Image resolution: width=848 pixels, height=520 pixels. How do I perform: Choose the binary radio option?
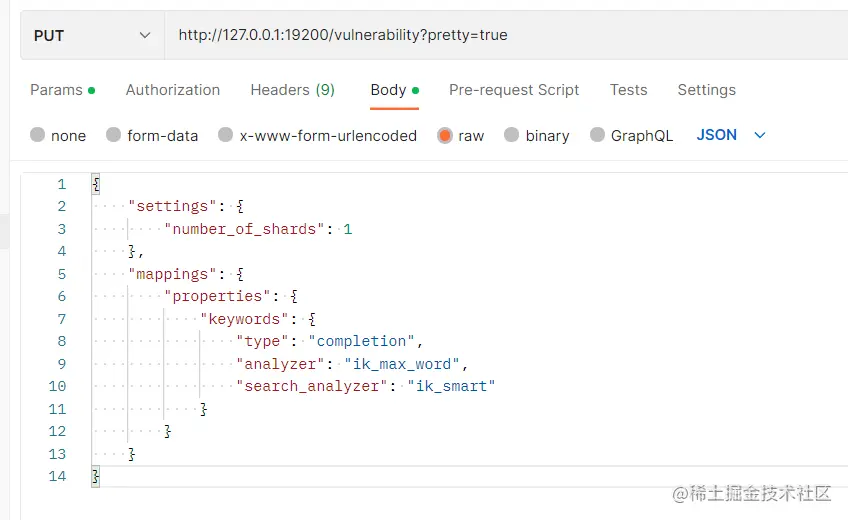pos(512,136)
